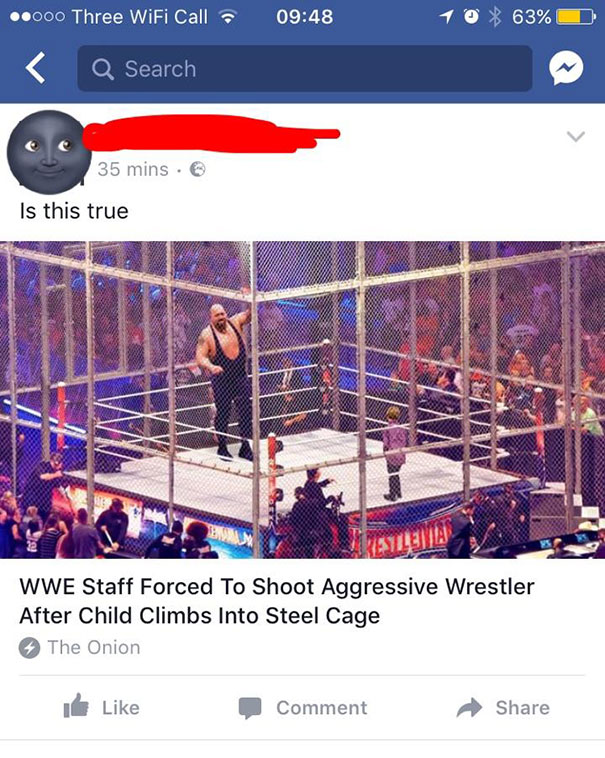
Task: Tap the comment speech bubble icon
Action: tap(250, 708)
